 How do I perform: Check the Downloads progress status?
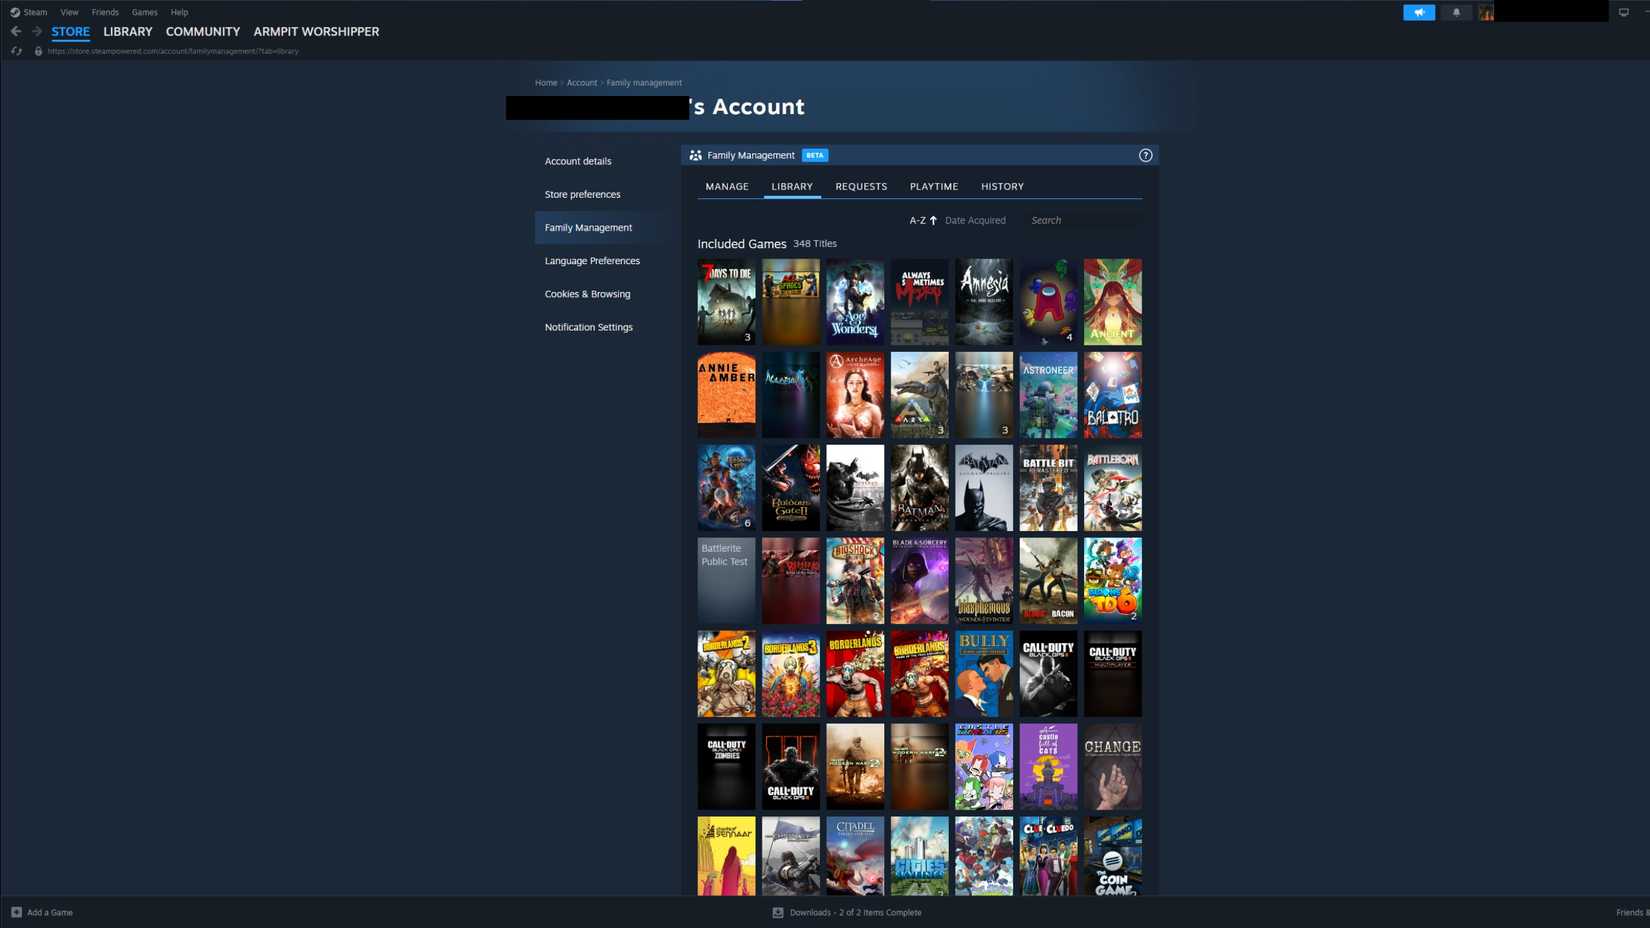point(846,912)
